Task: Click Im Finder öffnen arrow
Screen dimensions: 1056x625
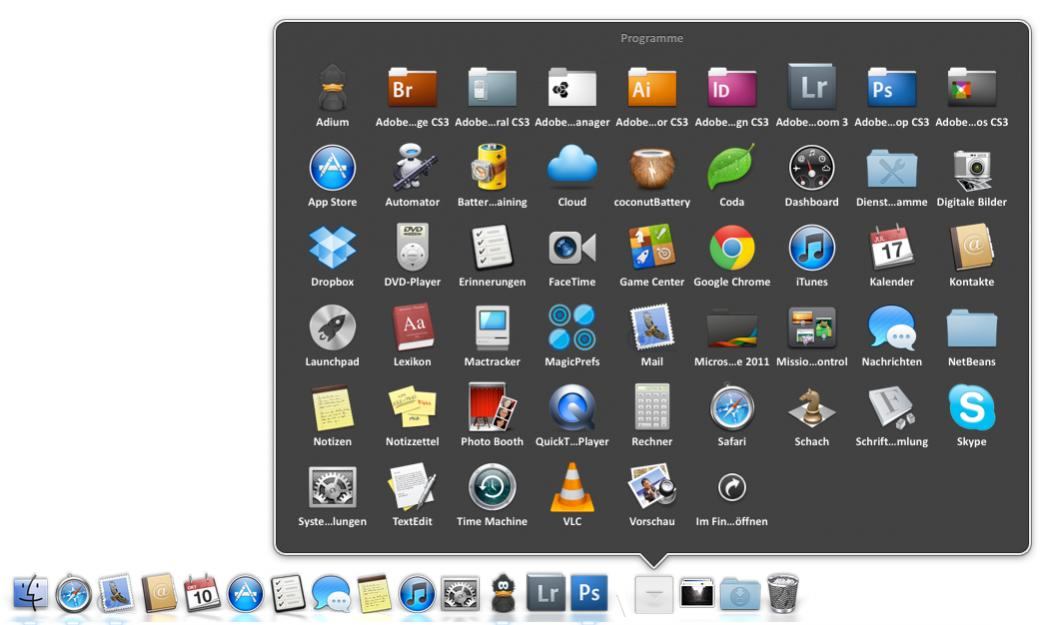Action: (731, 488)
